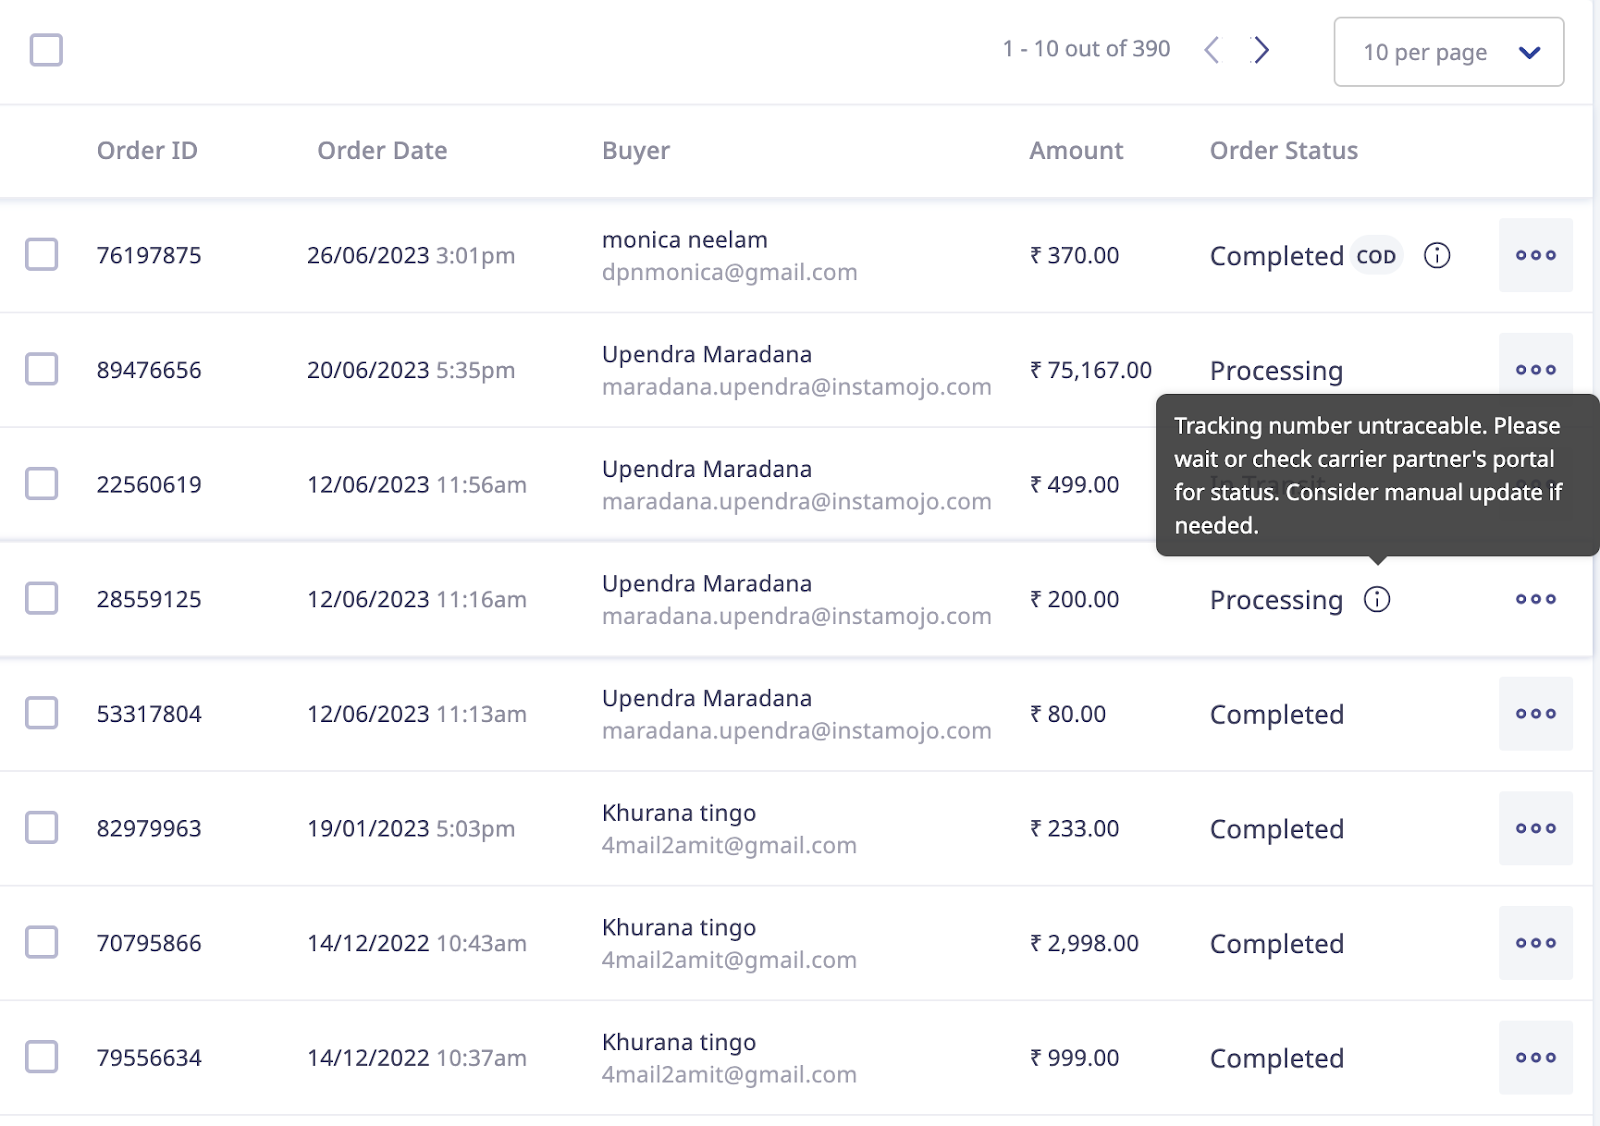1600x1126 pixels.
Task: Tick the checkbox for order 22560619
Action: (x=42, y=484)
